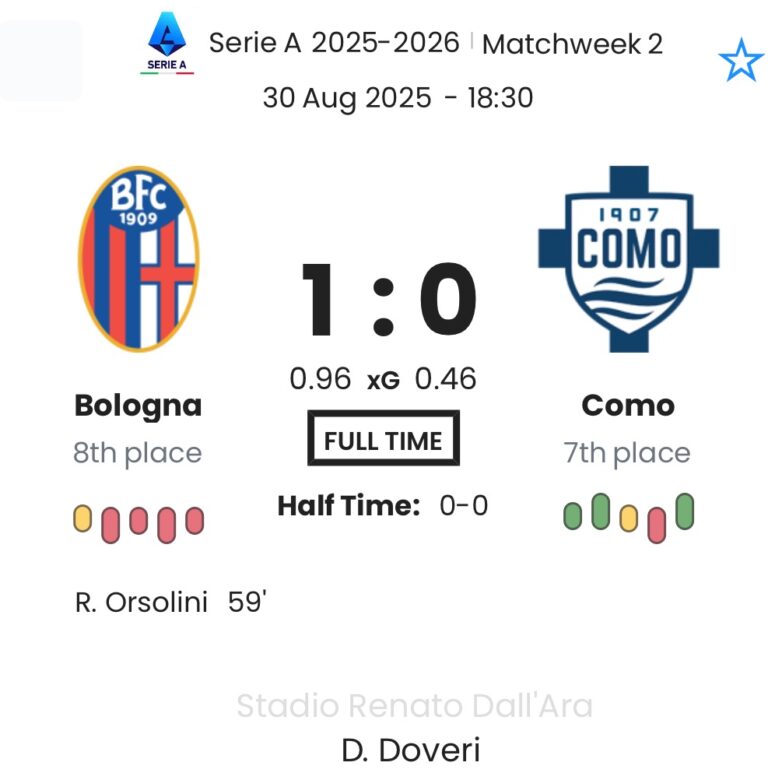Click the Serie A league logo
Viewport: 768px width, 780px height.
point(168,42)
